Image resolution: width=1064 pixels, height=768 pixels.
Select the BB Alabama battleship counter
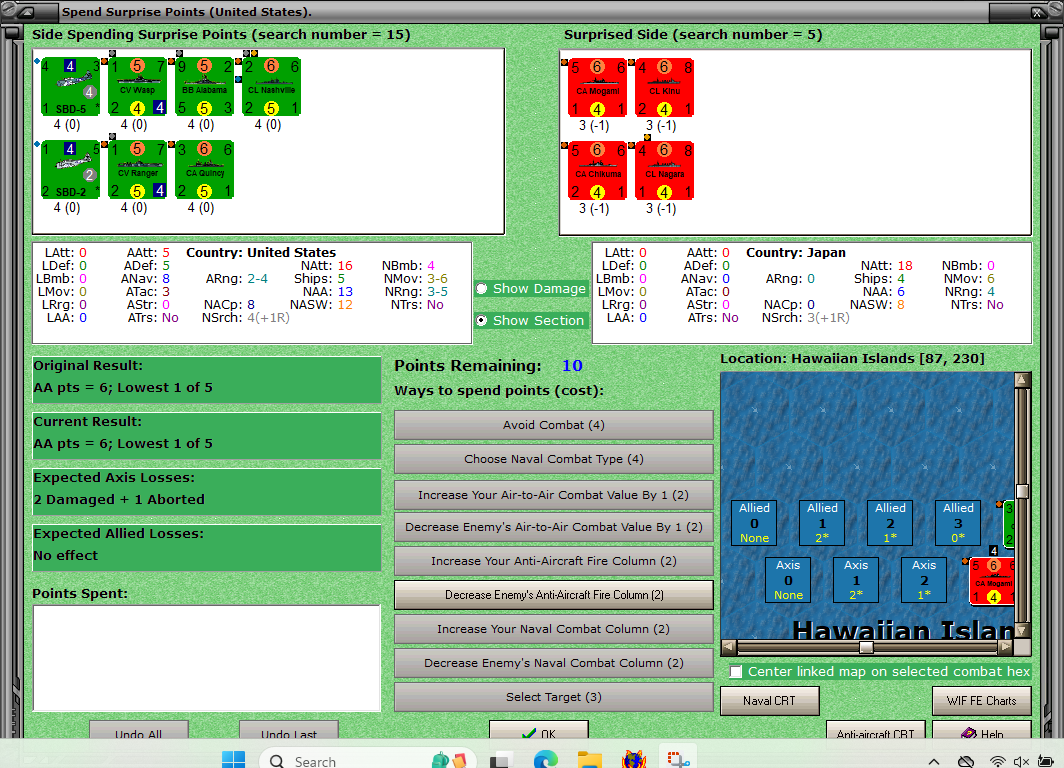[204, 87]
